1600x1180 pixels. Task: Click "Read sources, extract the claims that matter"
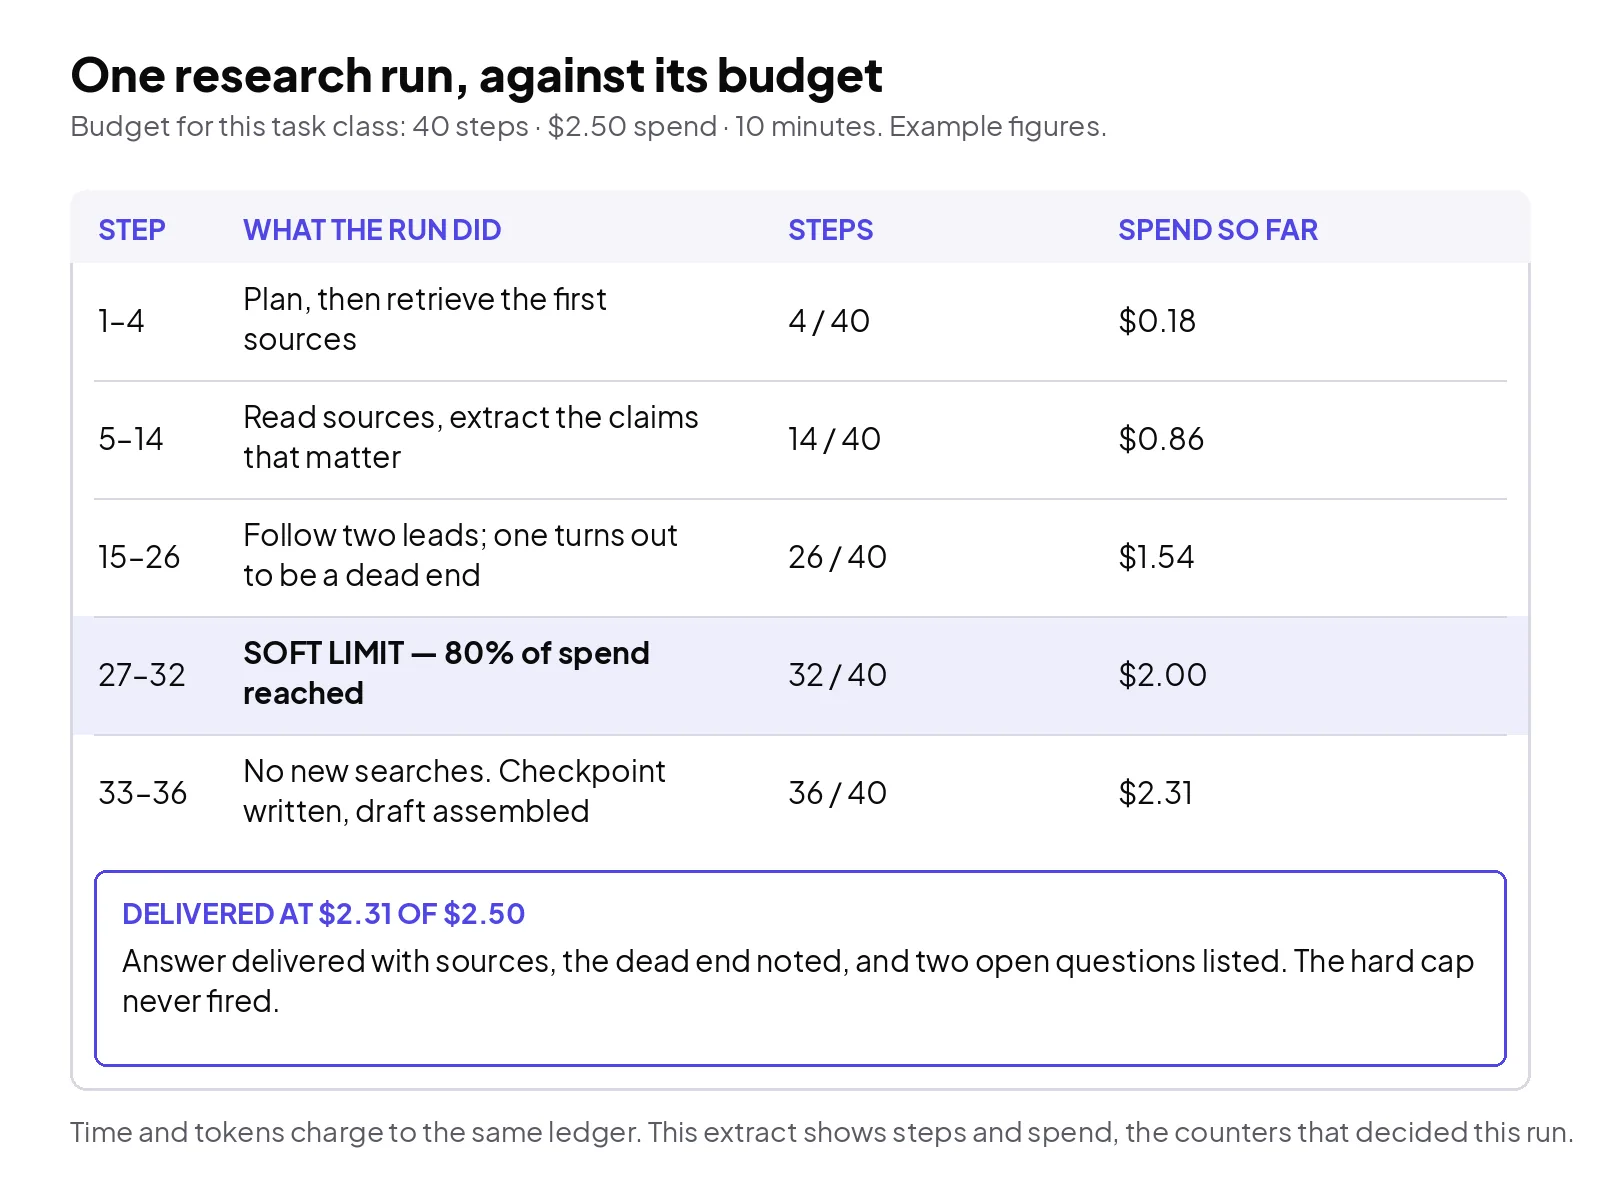(471, 438)
